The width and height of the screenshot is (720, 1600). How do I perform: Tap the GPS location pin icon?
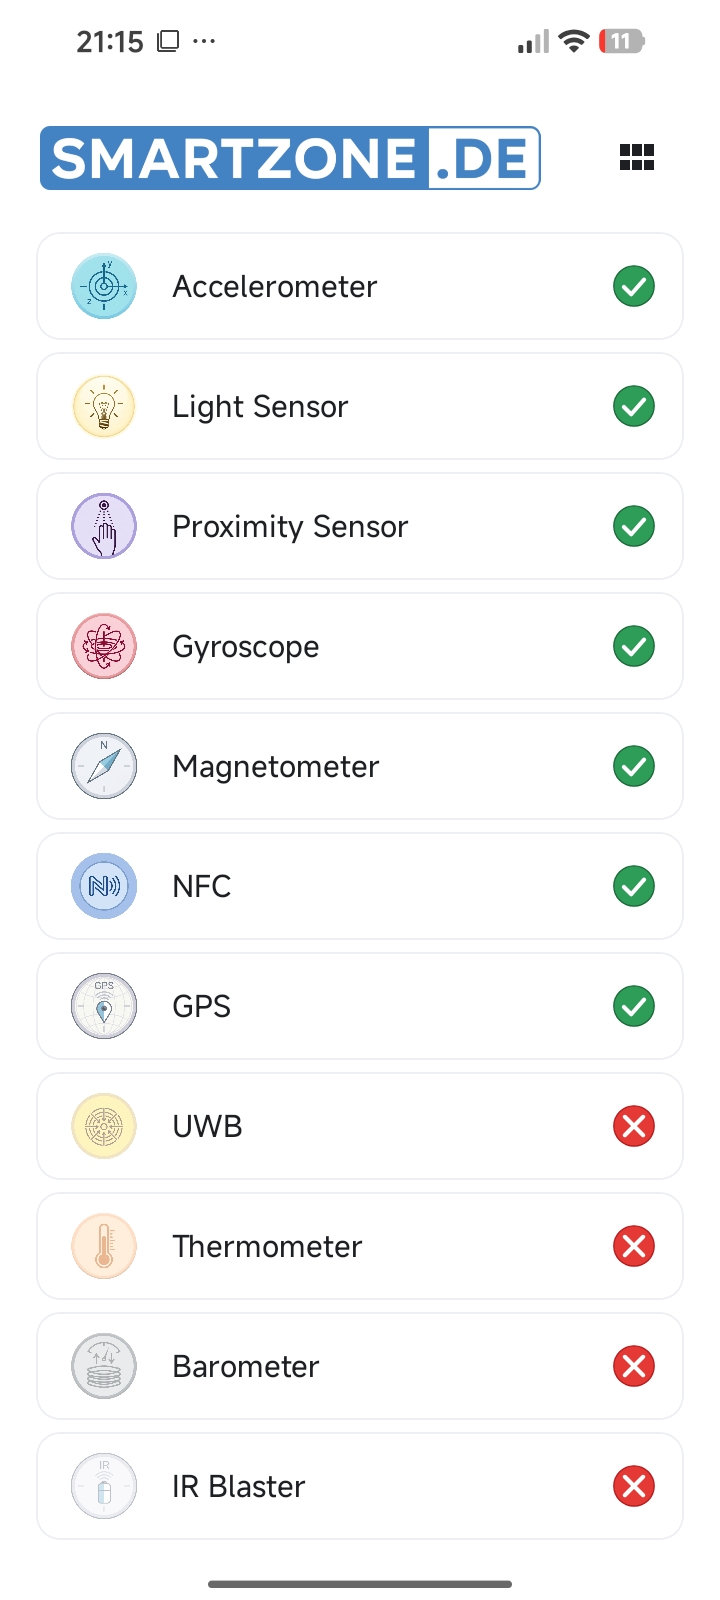(x=104, y=1006)
